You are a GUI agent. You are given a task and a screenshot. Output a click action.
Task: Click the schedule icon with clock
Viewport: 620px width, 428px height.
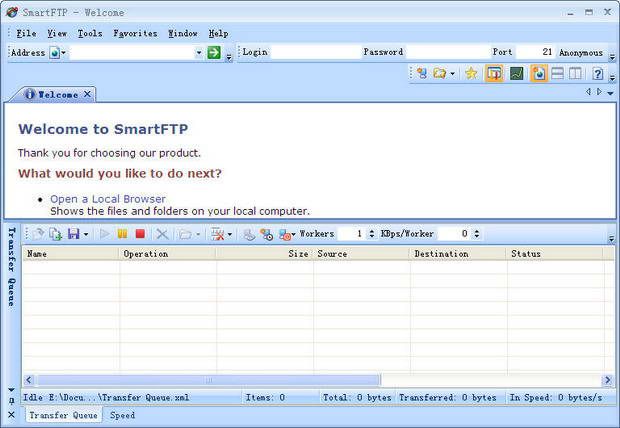pos(267,234)
